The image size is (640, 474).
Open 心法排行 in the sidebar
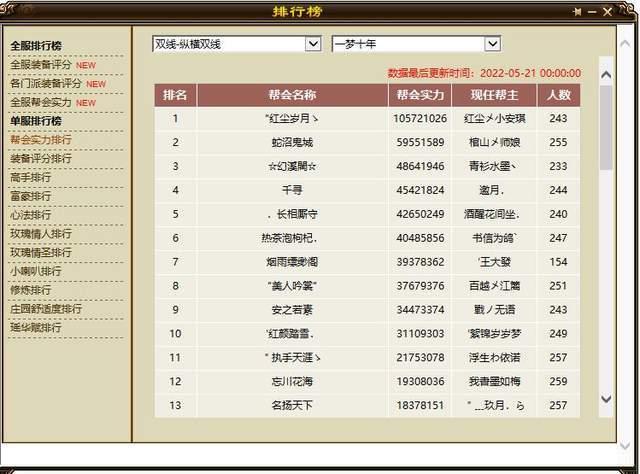(31, 215)
